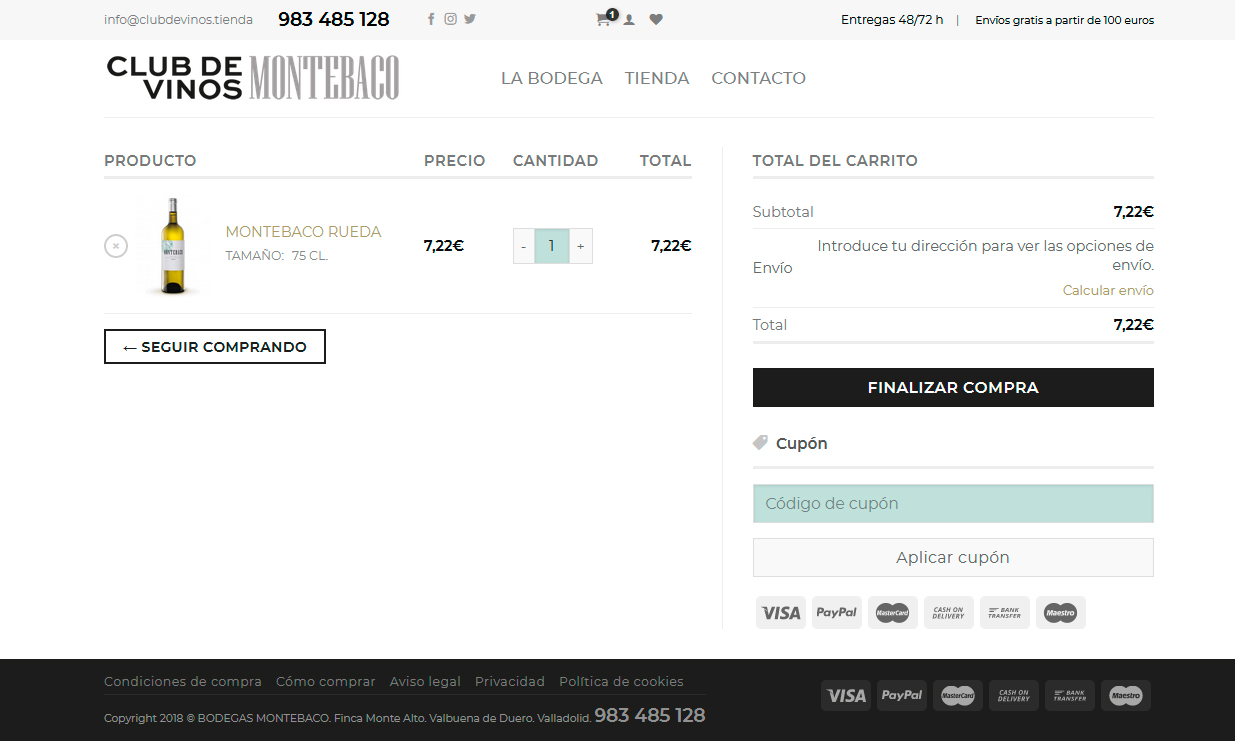Screen dimensions: 1235x741
Task: Open the Twitter social icon
Action: pos(470,19)
